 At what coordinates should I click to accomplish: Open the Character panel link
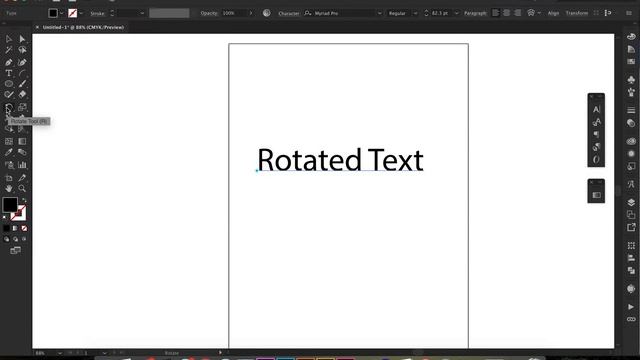289,13
